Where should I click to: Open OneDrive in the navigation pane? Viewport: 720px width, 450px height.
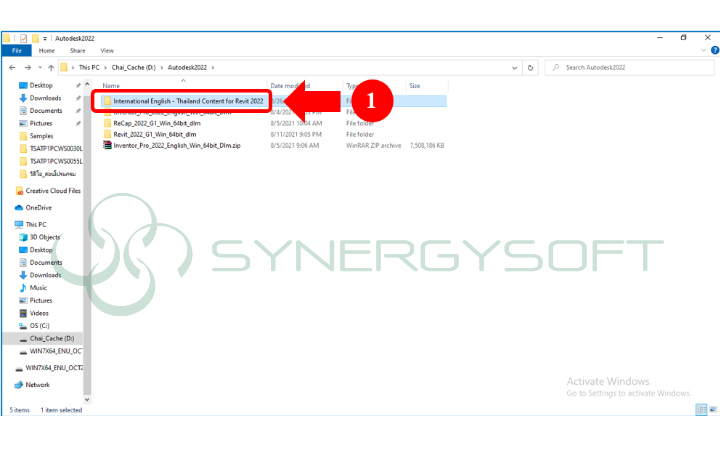click(39, 207)
